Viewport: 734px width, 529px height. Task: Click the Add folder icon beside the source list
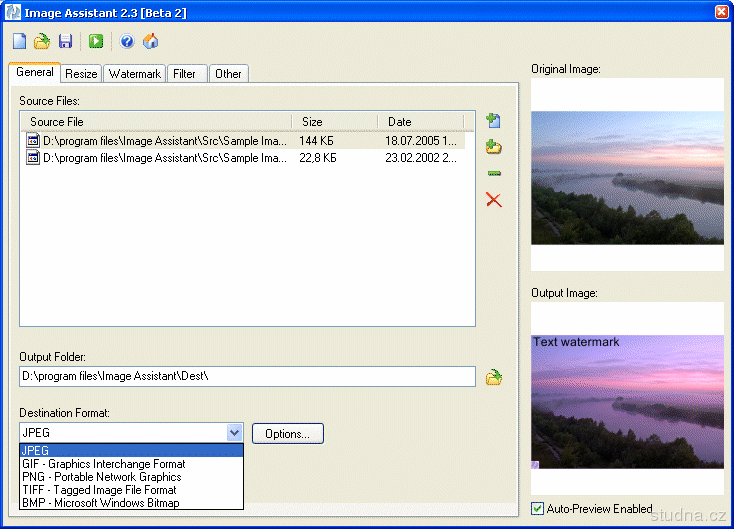(493, 147)
